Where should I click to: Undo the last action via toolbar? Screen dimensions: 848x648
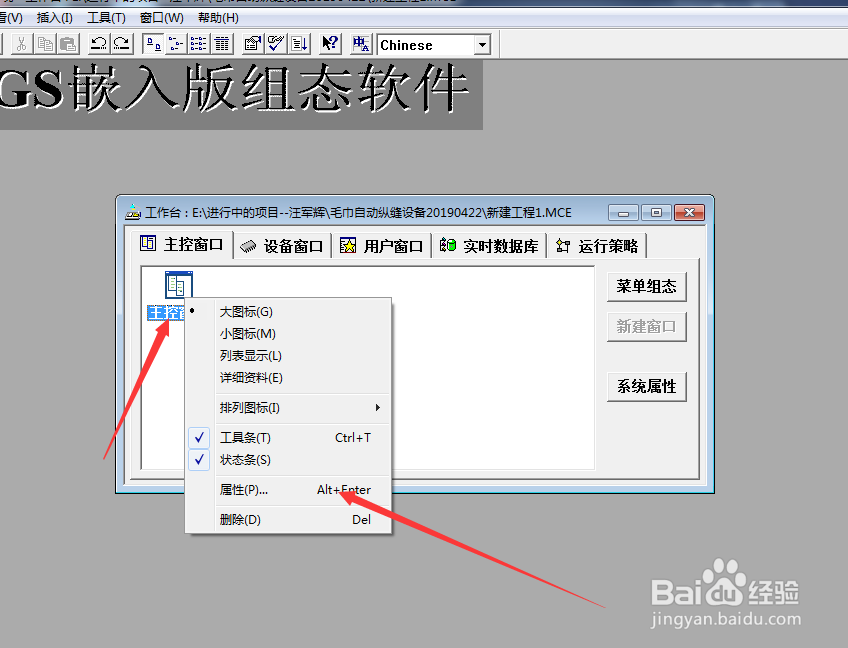pos(98,44)
